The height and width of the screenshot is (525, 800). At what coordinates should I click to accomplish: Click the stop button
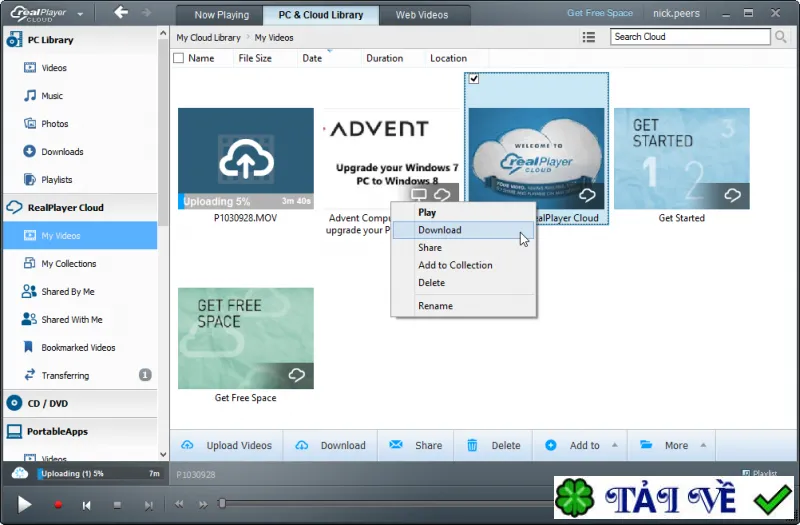point(117,505)
